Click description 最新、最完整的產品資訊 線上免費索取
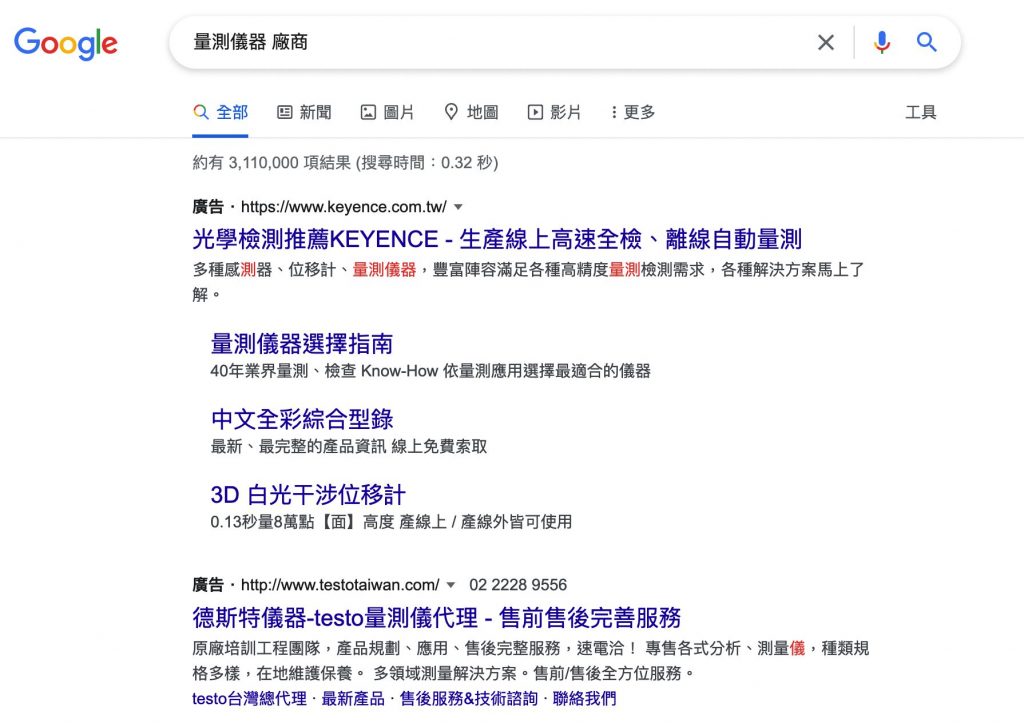The width and height of the screenshot is (1024, 723). tap(349, 447)
